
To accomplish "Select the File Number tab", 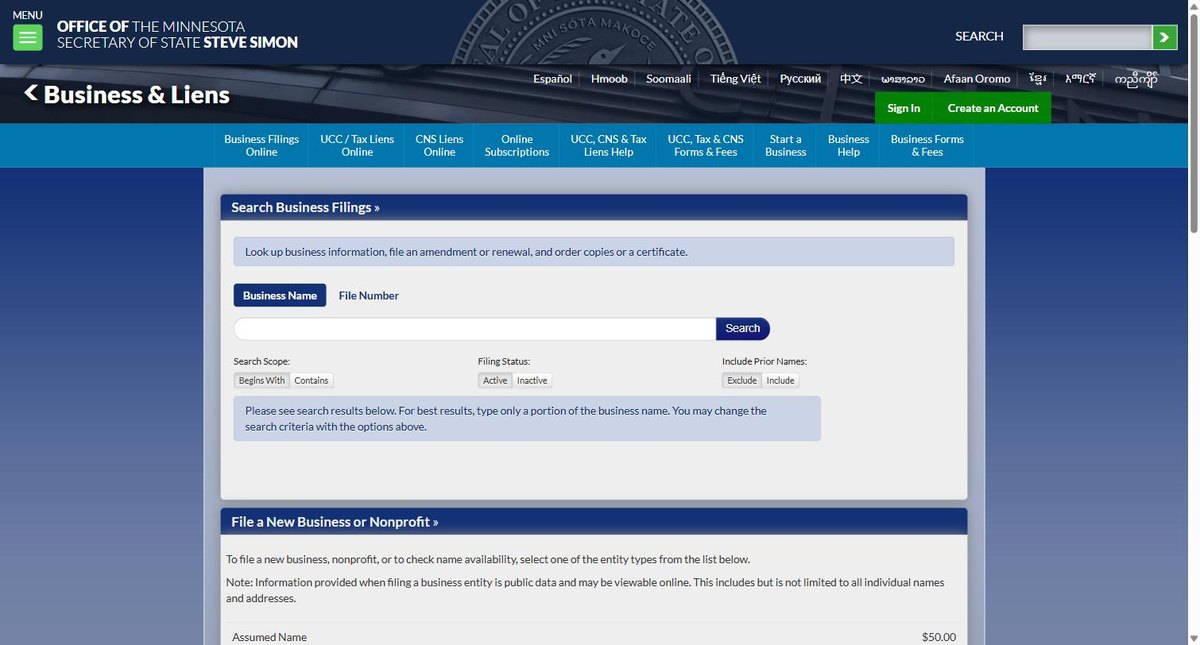I will 368,295.
